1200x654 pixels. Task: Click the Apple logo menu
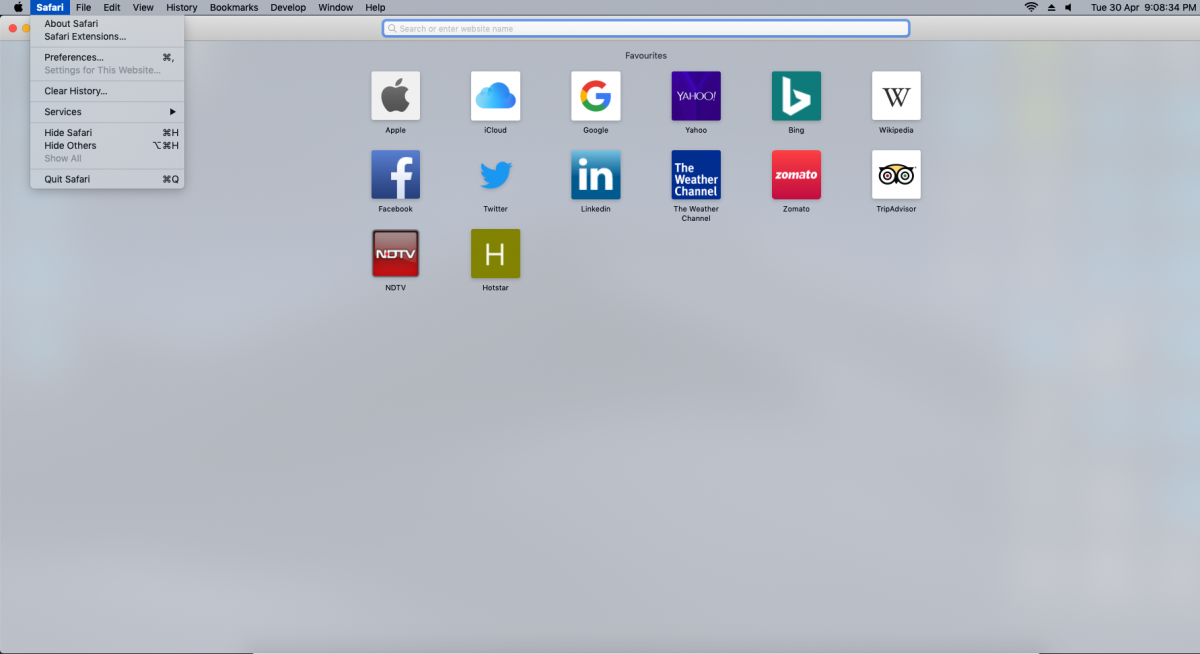(x=17, y=7)
